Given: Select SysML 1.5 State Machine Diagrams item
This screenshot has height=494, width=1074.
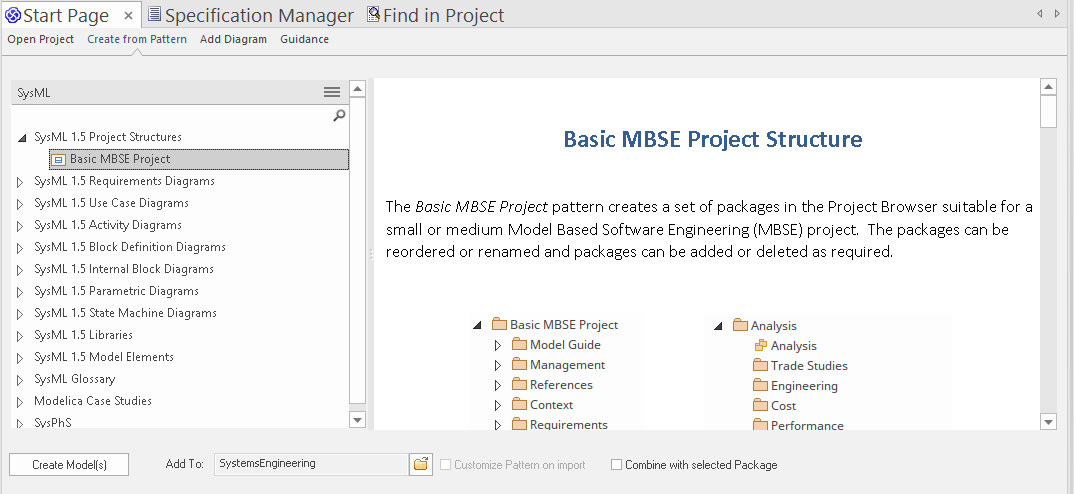Looking at the screenshot, I should point(125,313).
